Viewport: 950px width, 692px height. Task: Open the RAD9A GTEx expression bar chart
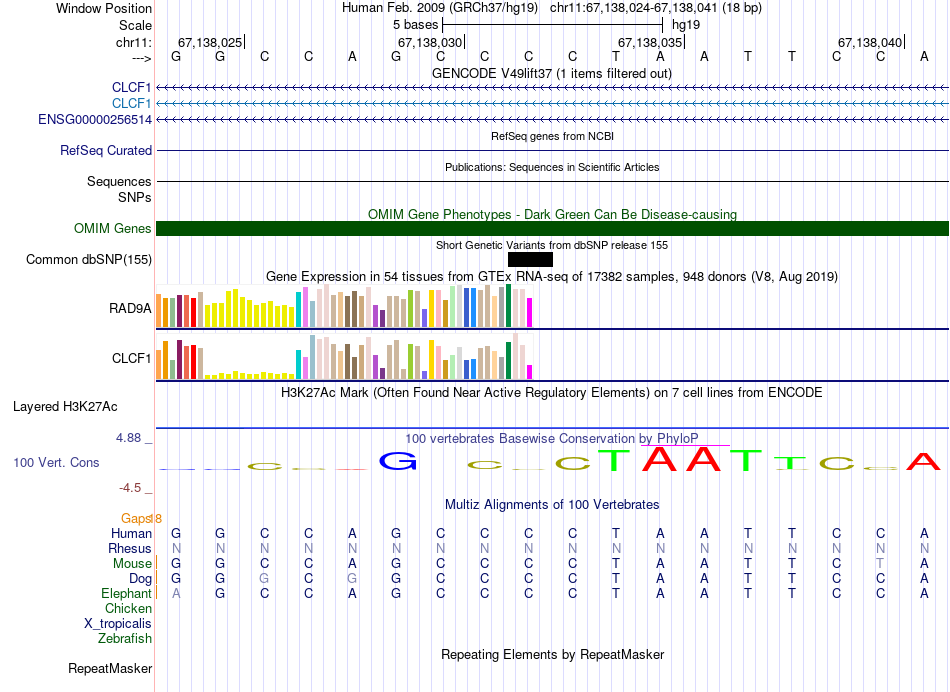[x=344, y=306]
